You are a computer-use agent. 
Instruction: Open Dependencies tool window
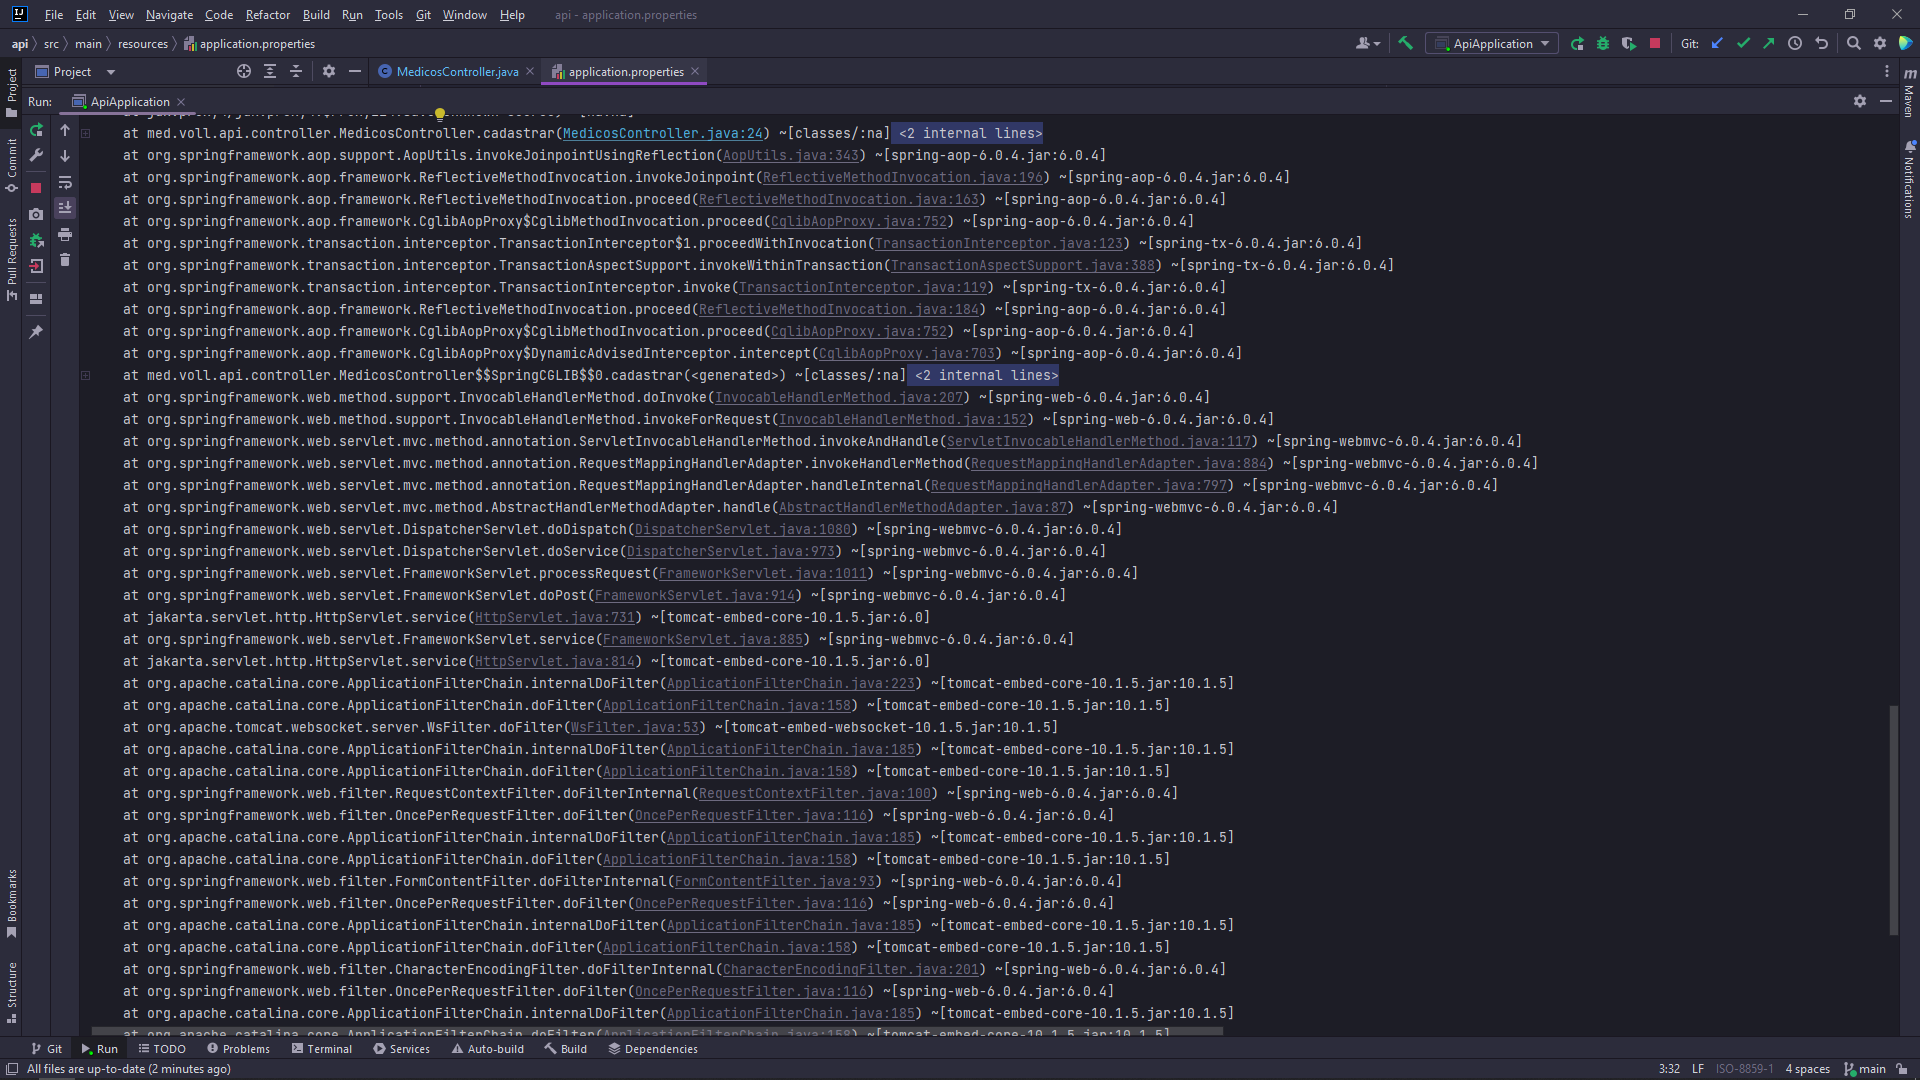[x=653, y=1049]
